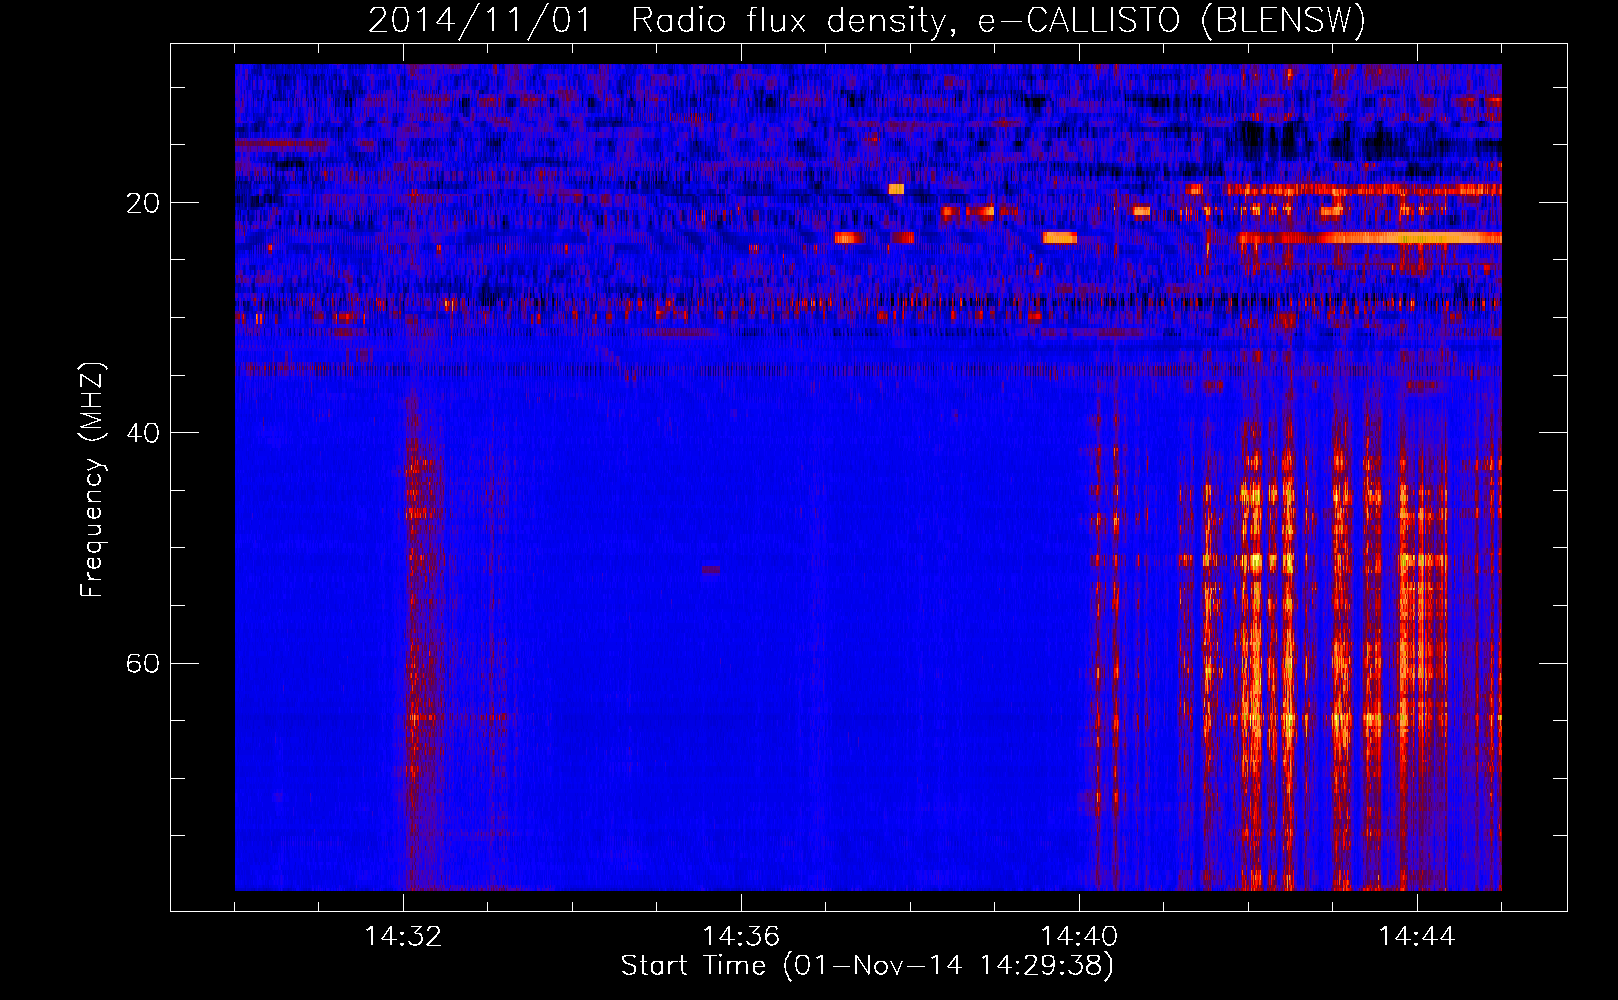This screenshot has width=1618, height=1000.
Task: Click the 'Frequency (MHZ)' axis label
Action: pos(92,480)
